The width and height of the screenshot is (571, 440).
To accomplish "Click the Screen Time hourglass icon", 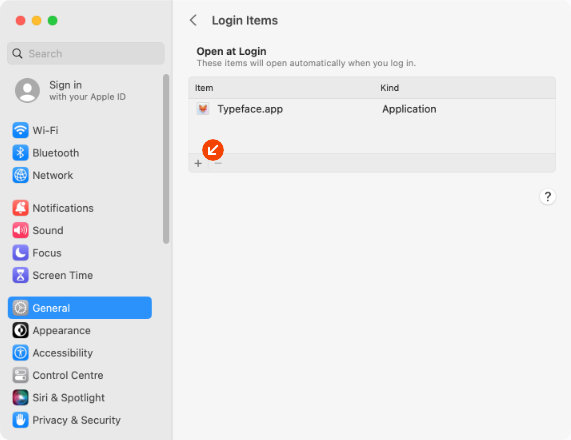I will [x=20, y=275].
